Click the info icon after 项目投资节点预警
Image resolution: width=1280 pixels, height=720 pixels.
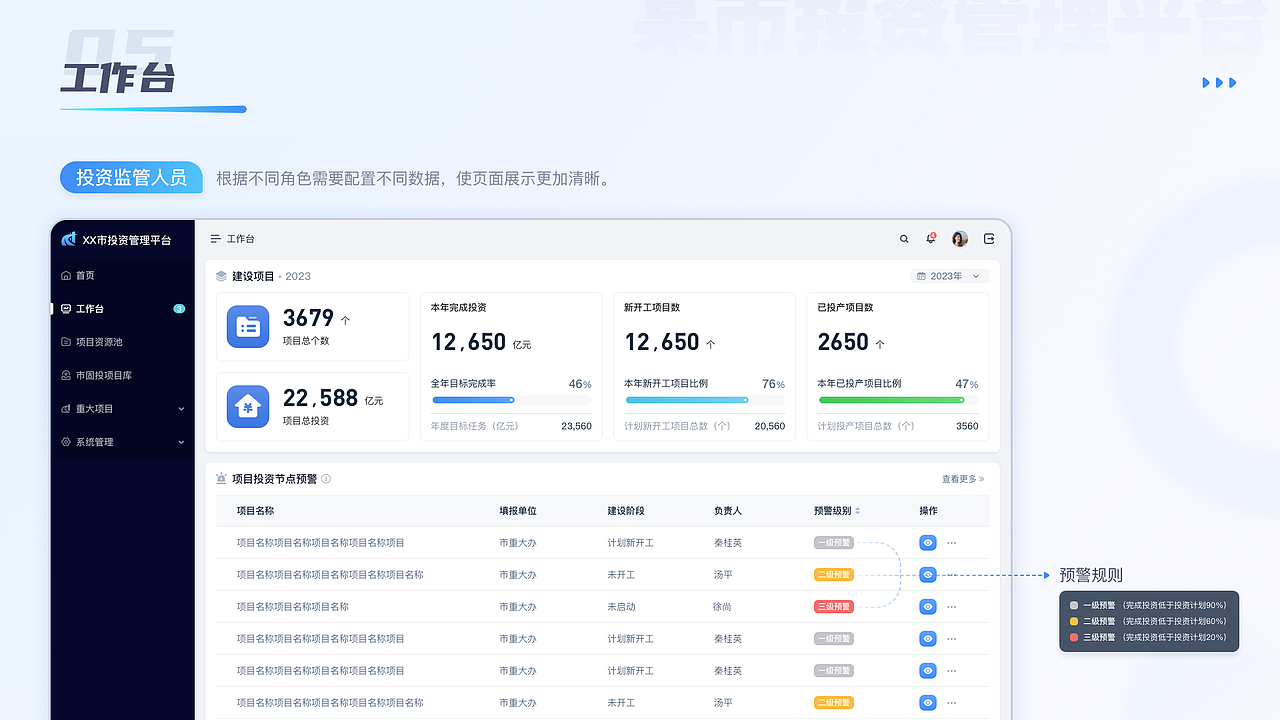coord(326,479)
